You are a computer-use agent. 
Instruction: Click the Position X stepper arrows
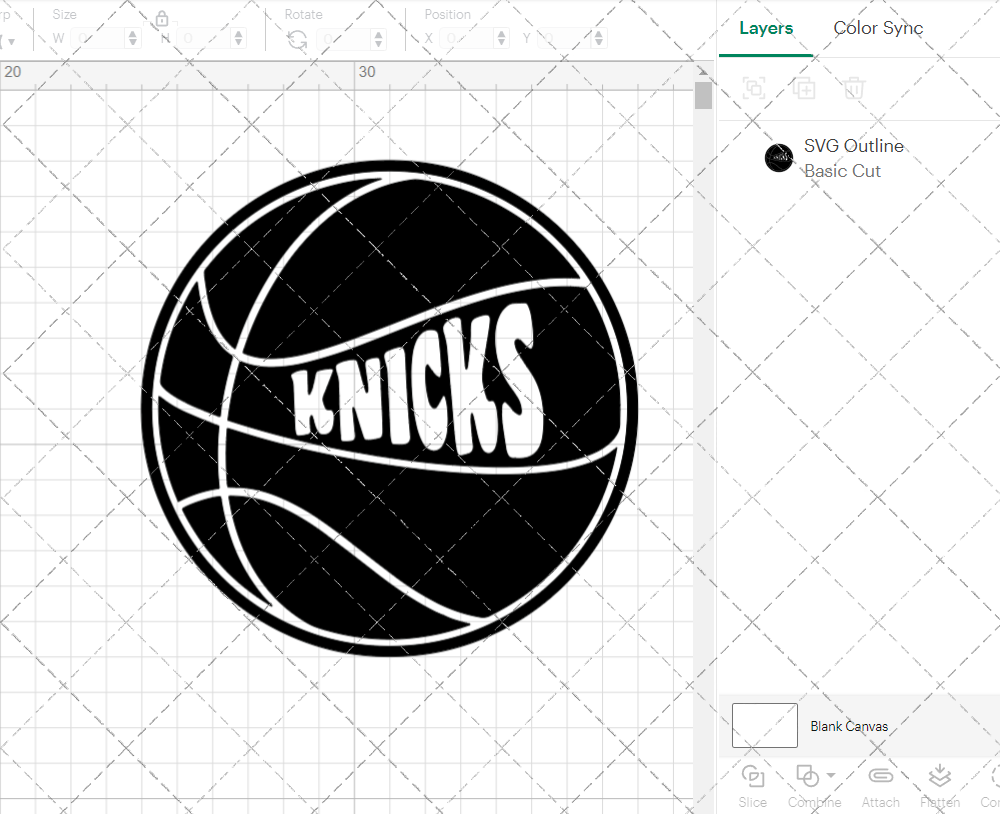click(x=501, y=39)
